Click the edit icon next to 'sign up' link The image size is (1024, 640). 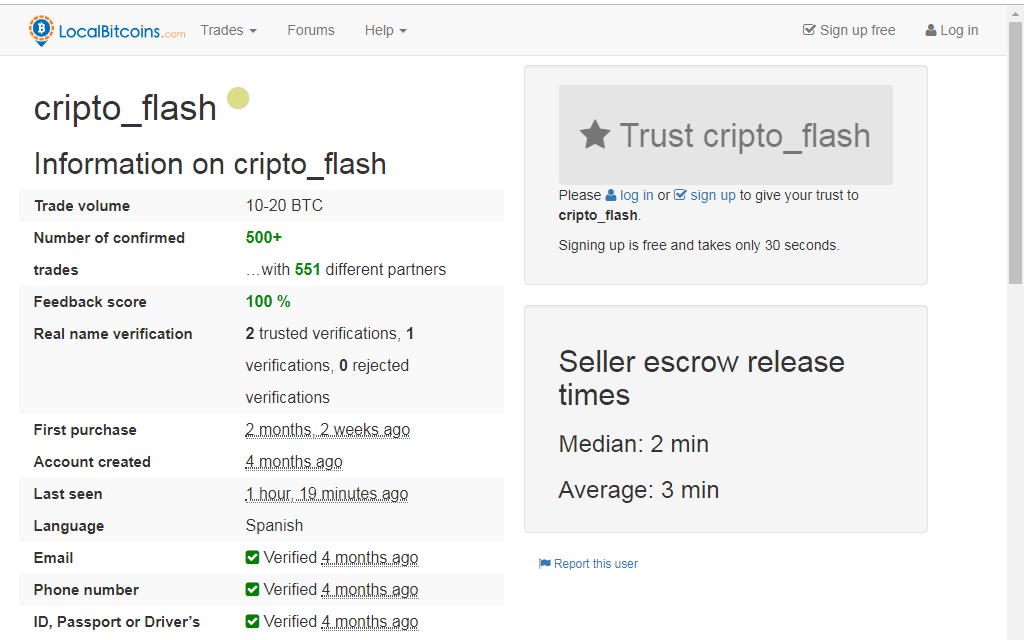[x=680, y=196]
